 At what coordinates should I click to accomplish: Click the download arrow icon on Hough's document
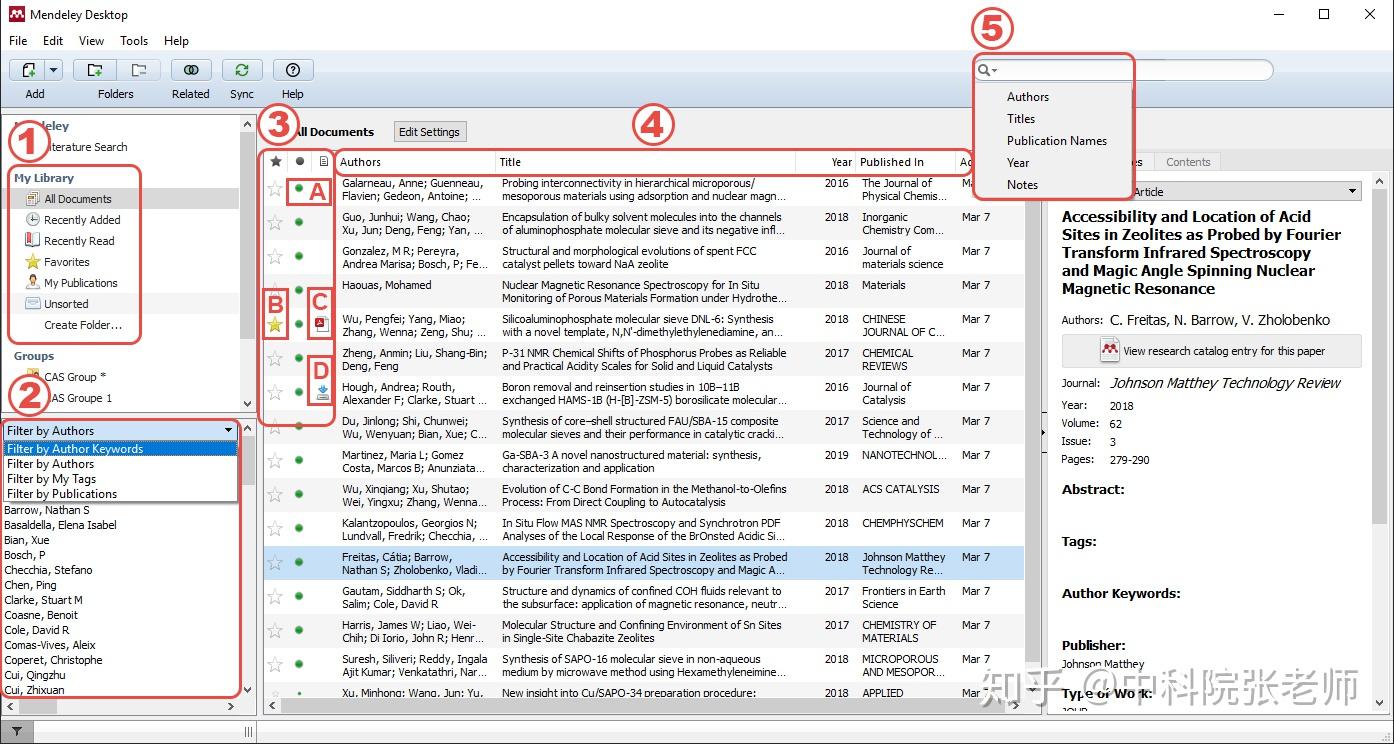321,392
